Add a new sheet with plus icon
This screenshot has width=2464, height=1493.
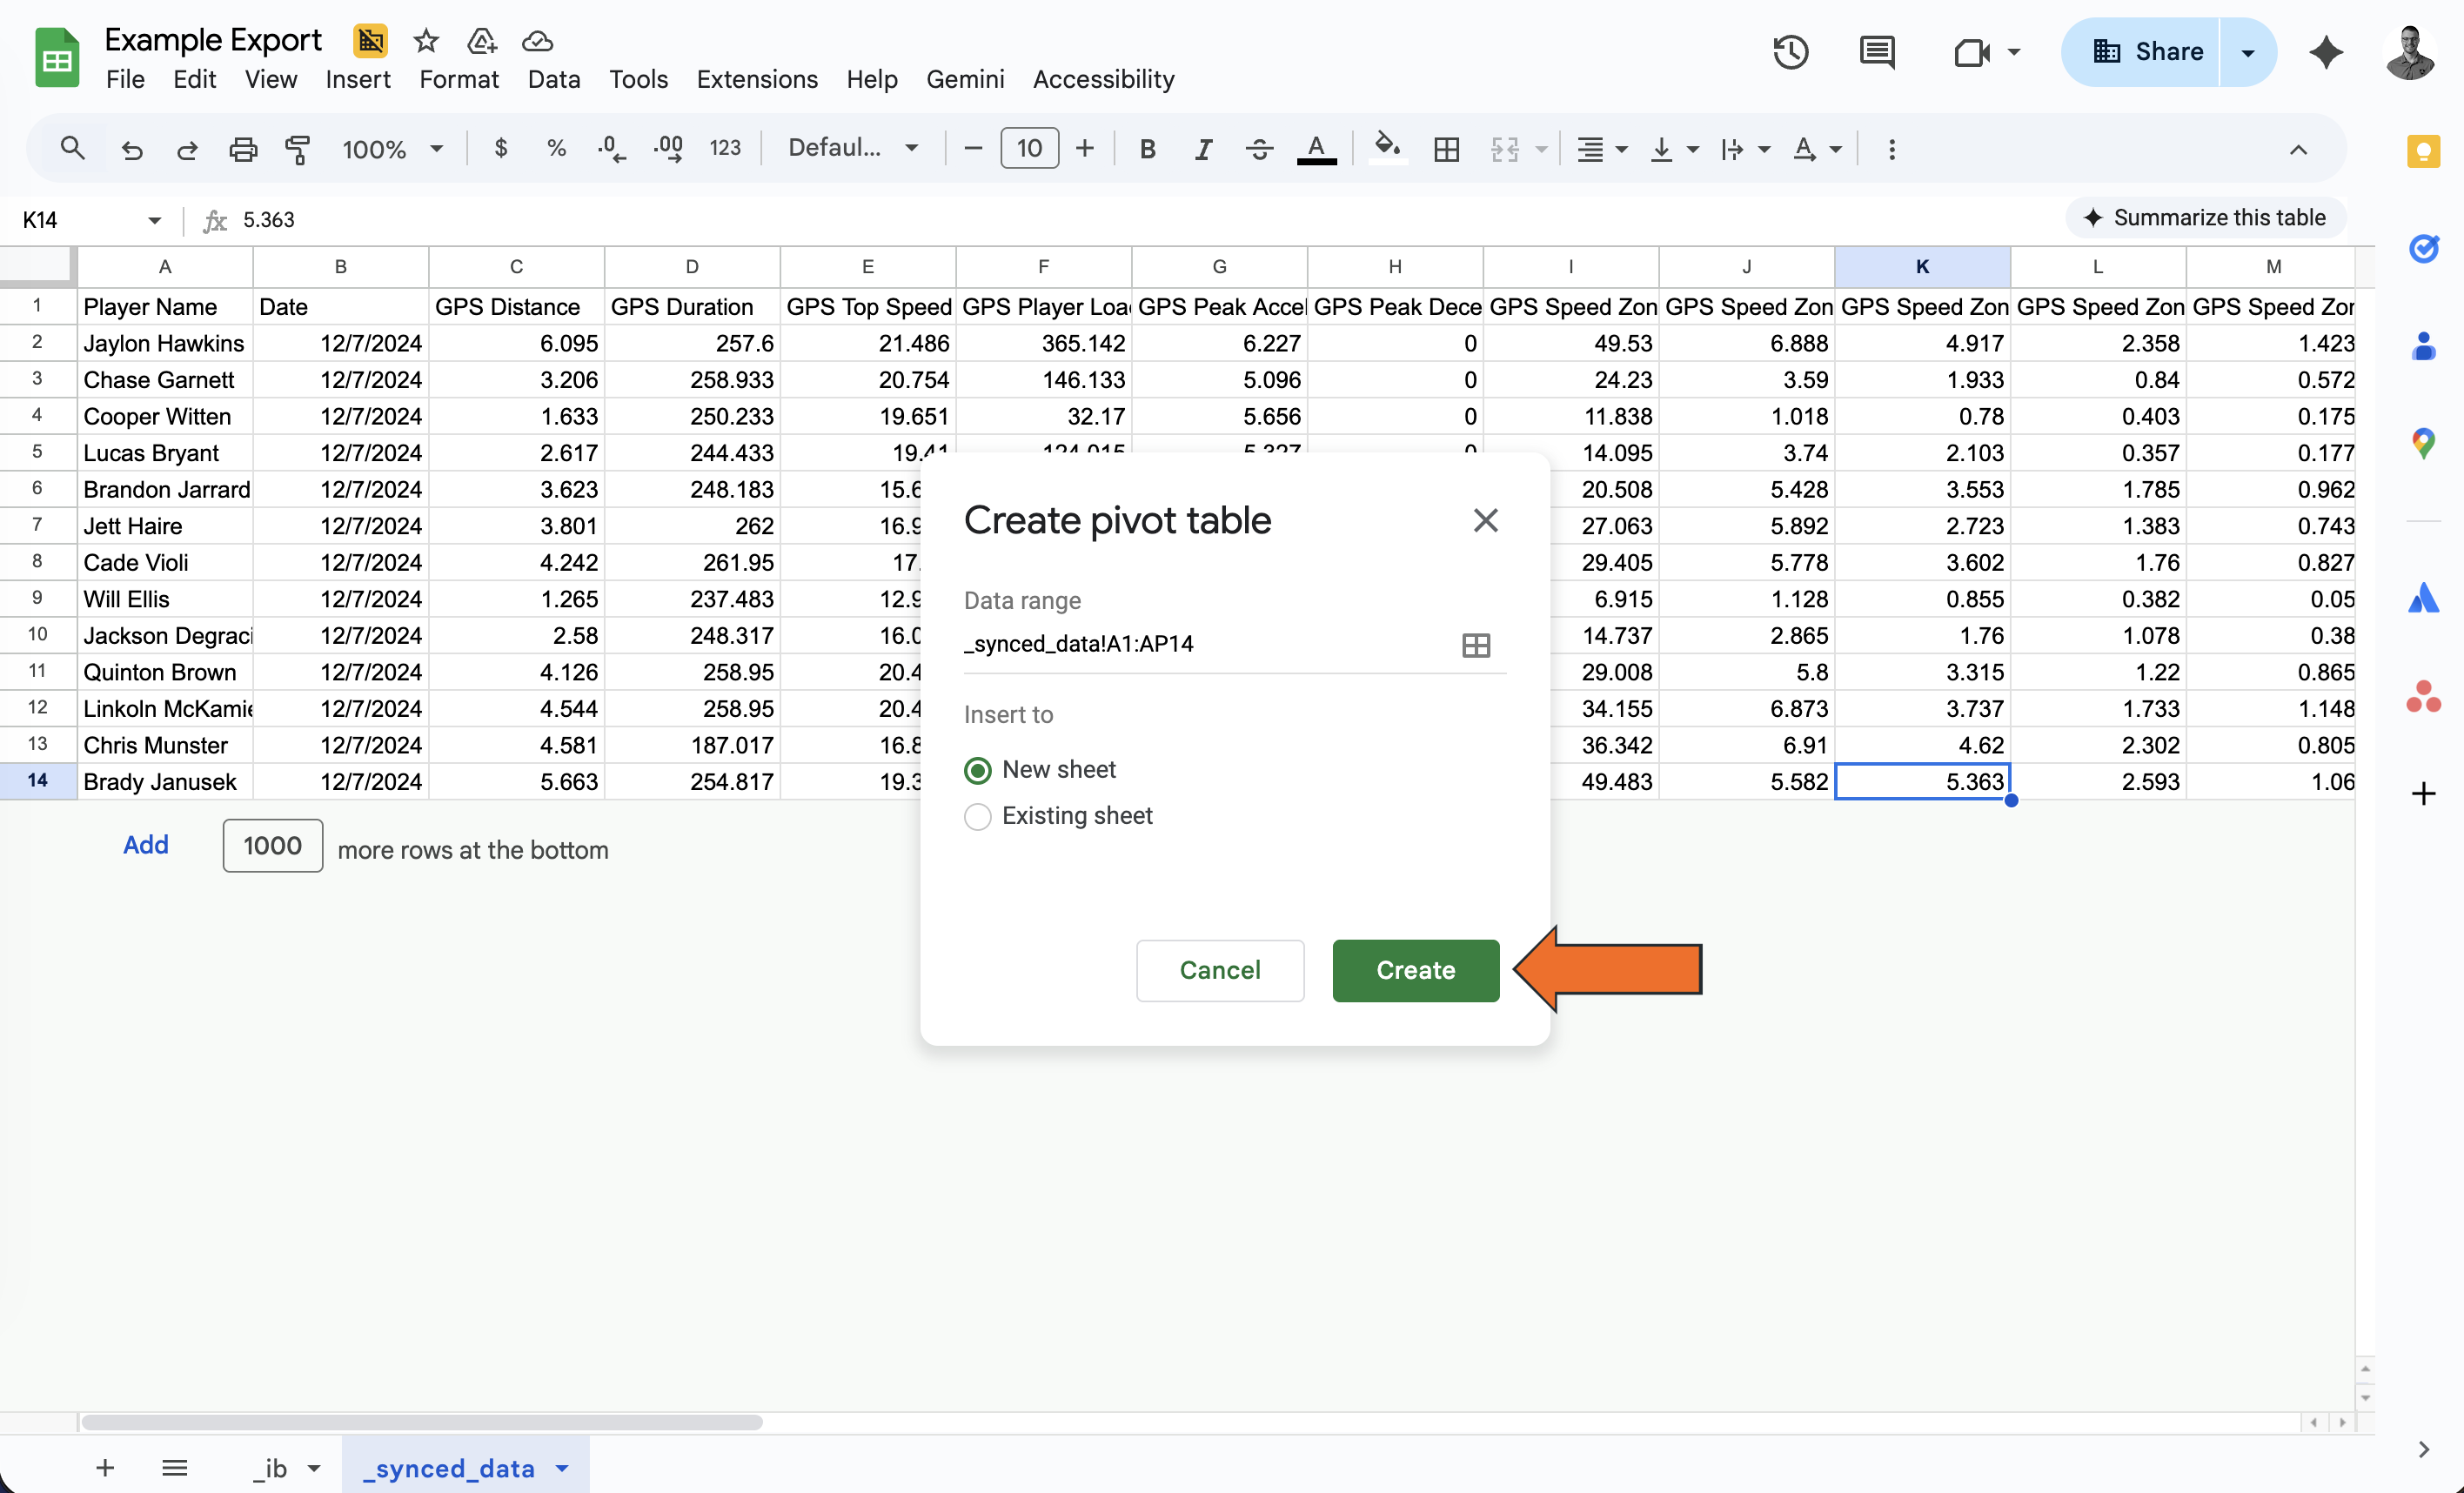(x=105, y=1467)
